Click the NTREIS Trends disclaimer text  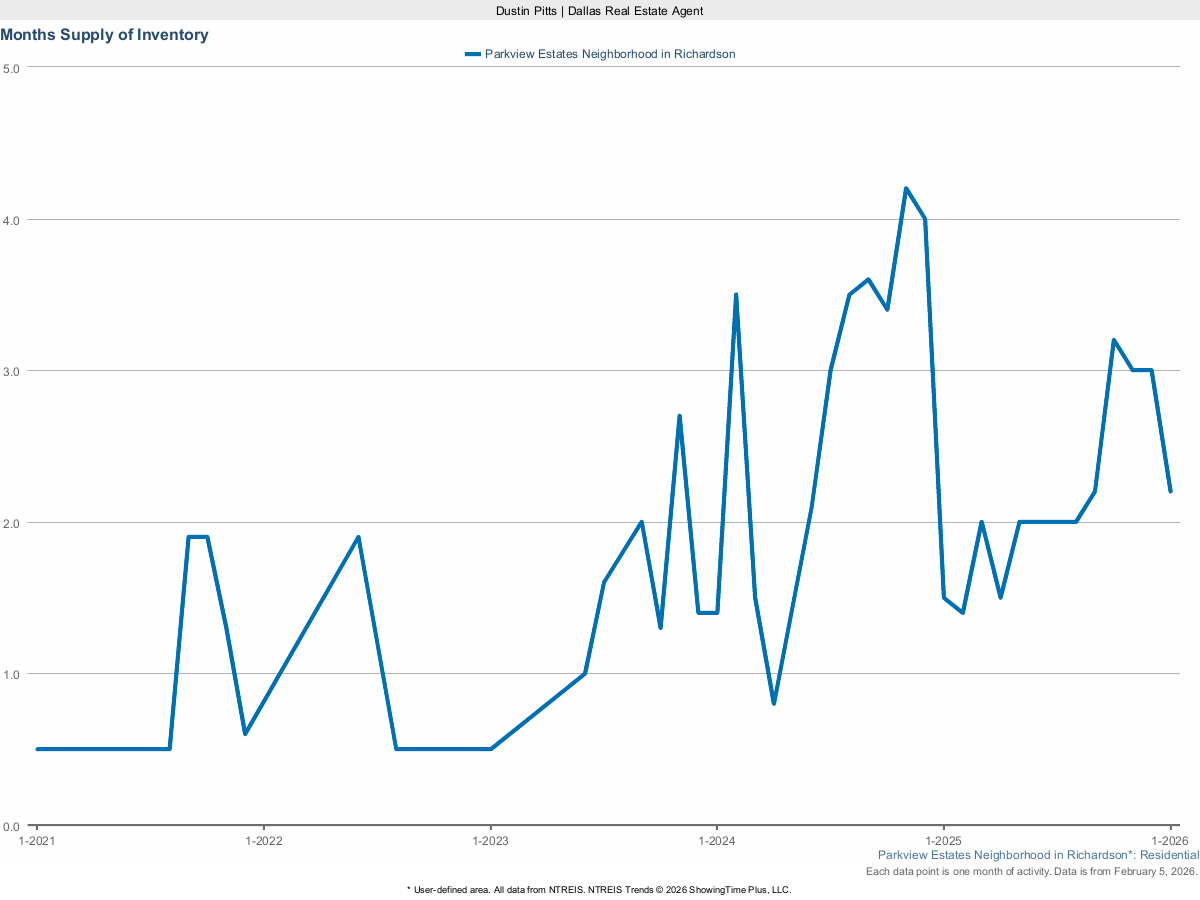click(599, 888)
